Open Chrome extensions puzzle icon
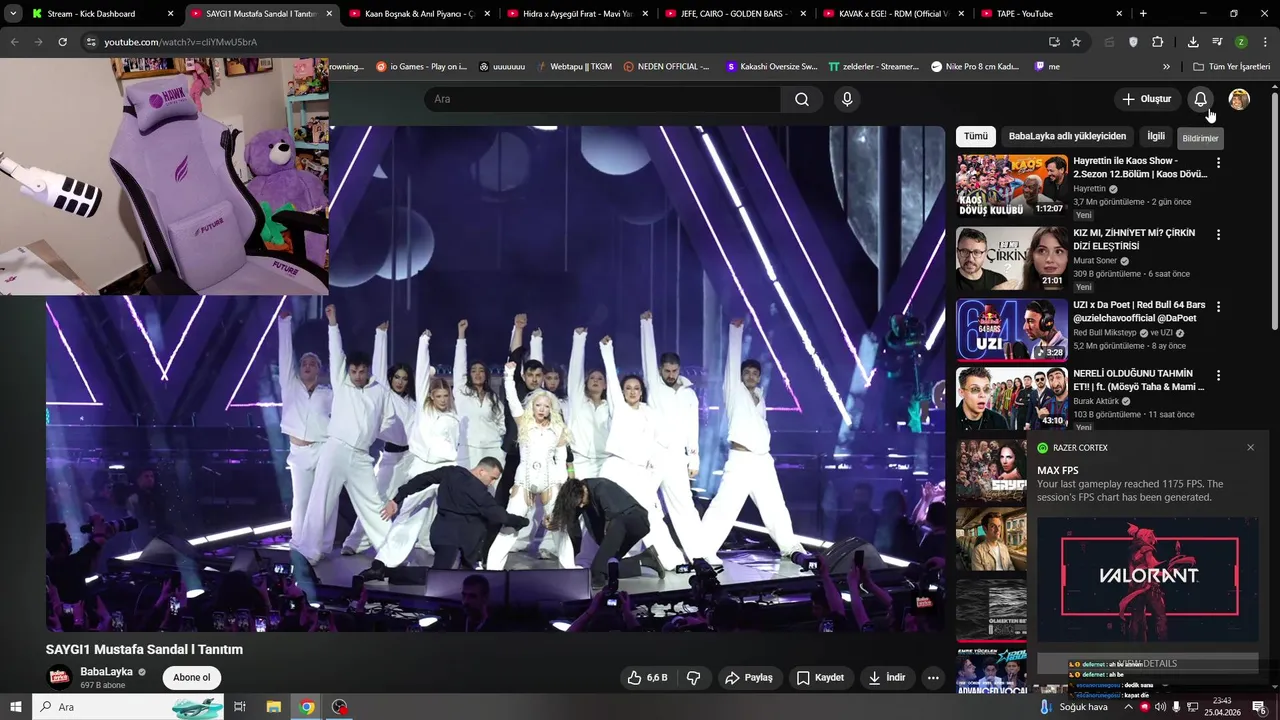The image size is (1280, 720). (x=1157, y=42)
